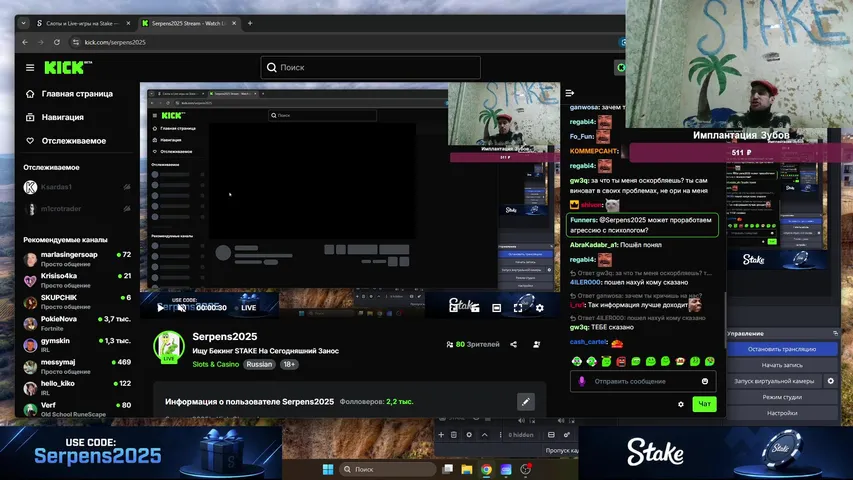Open the Kick hamburger menu
853x480 pixels.
tap(30, 67)
